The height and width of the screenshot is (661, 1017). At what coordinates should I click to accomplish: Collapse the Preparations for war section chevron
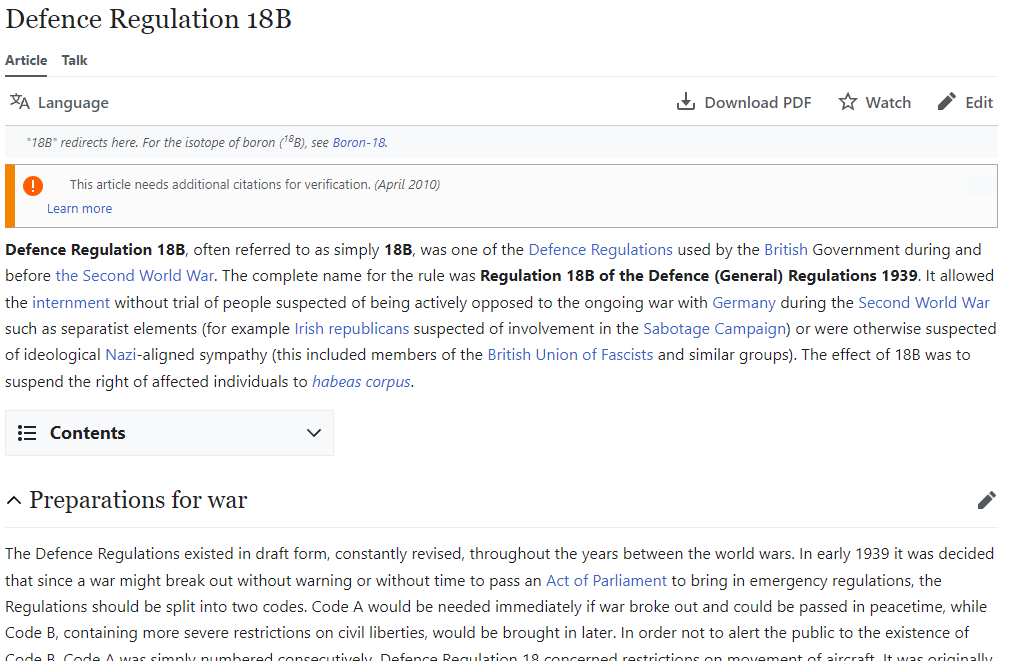[x=13, y=500]
